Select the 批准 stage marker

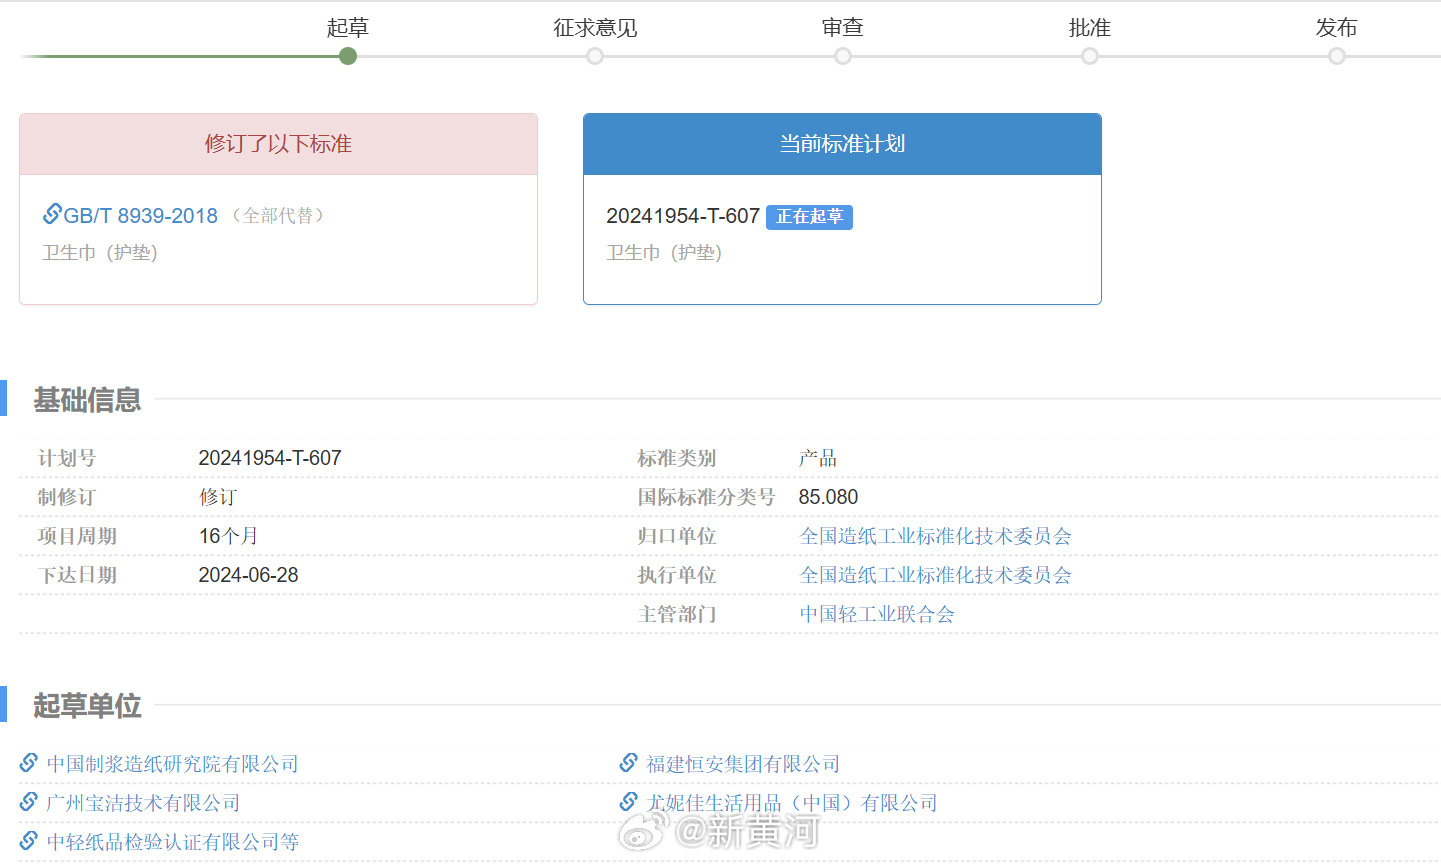coord(1090,56)
